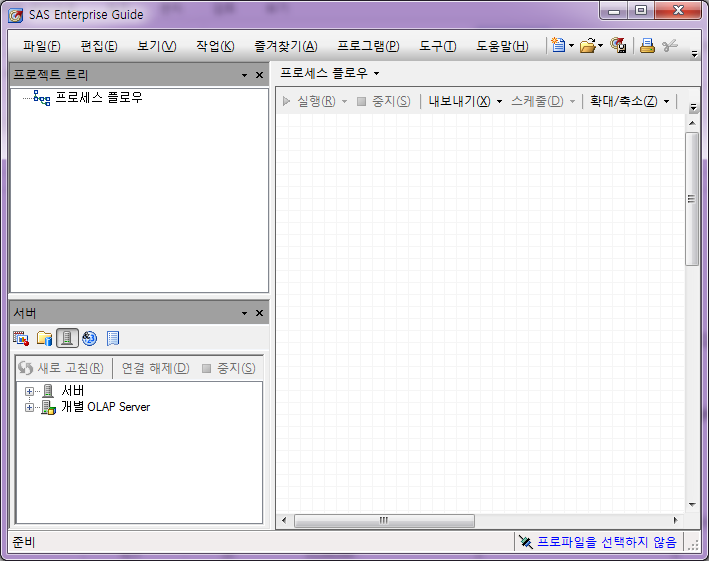Click the horizontal scrollbar left arrow
The image size is (709, 561).
point(284,520)
